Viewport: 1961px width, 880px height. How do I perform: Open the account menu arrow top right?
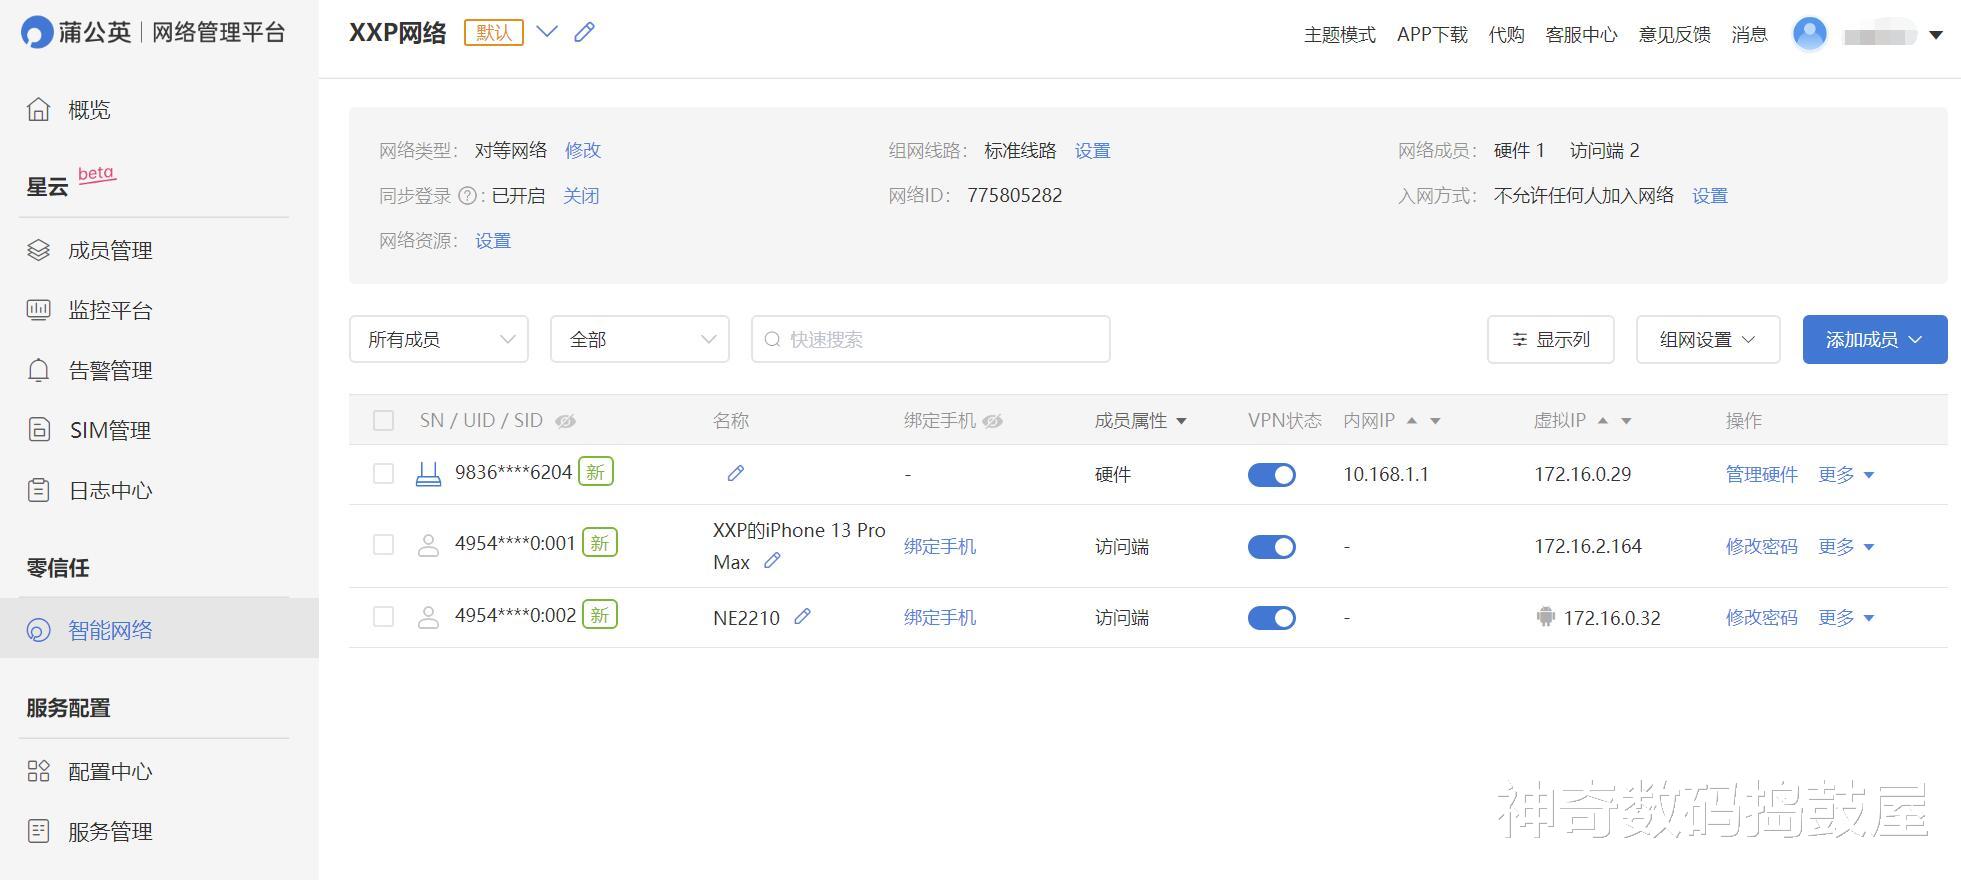1936,35
